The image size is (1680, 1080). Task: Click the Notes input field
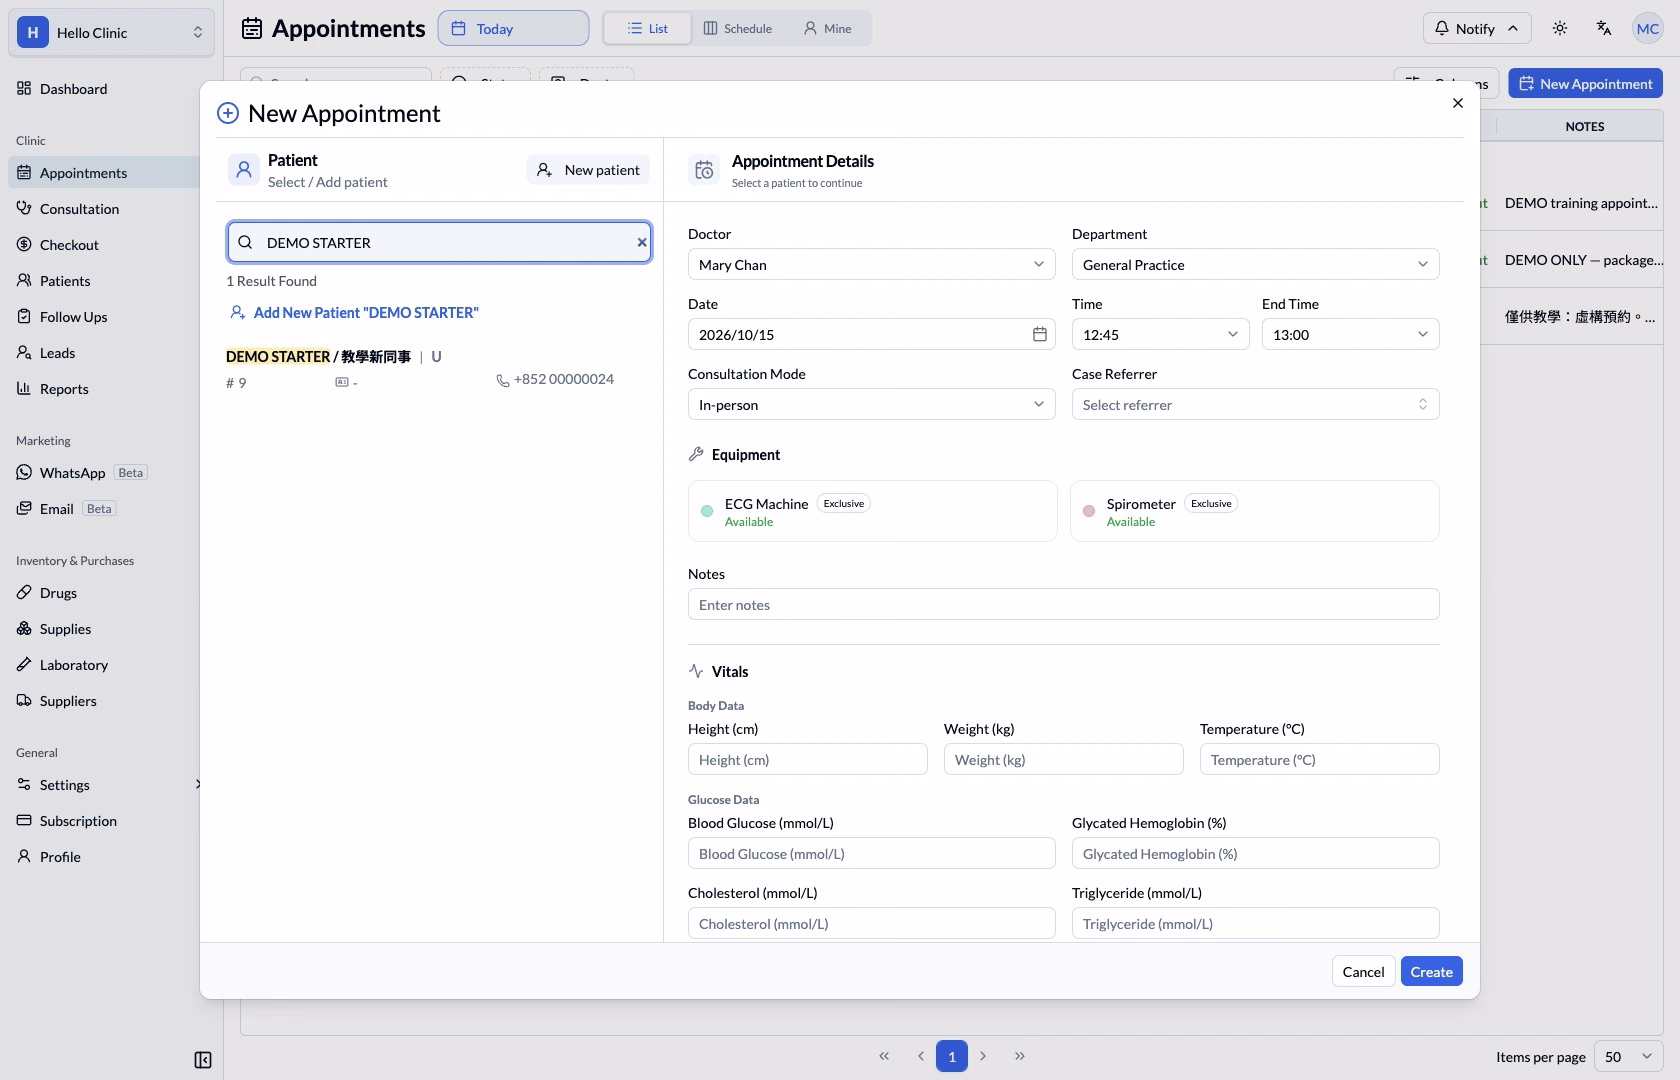coord(1064,604)
